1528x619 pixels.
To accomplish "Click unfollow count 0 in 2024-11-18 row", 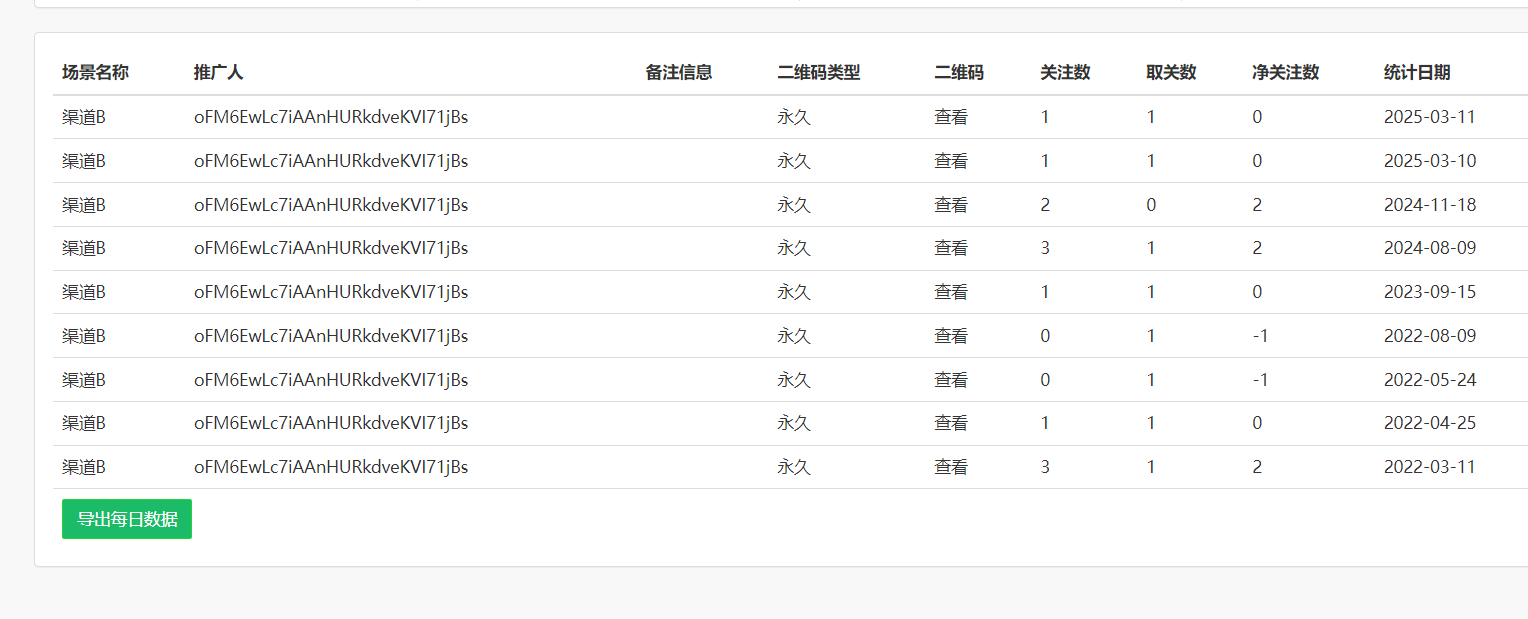I will click(x=1152, y=205).
